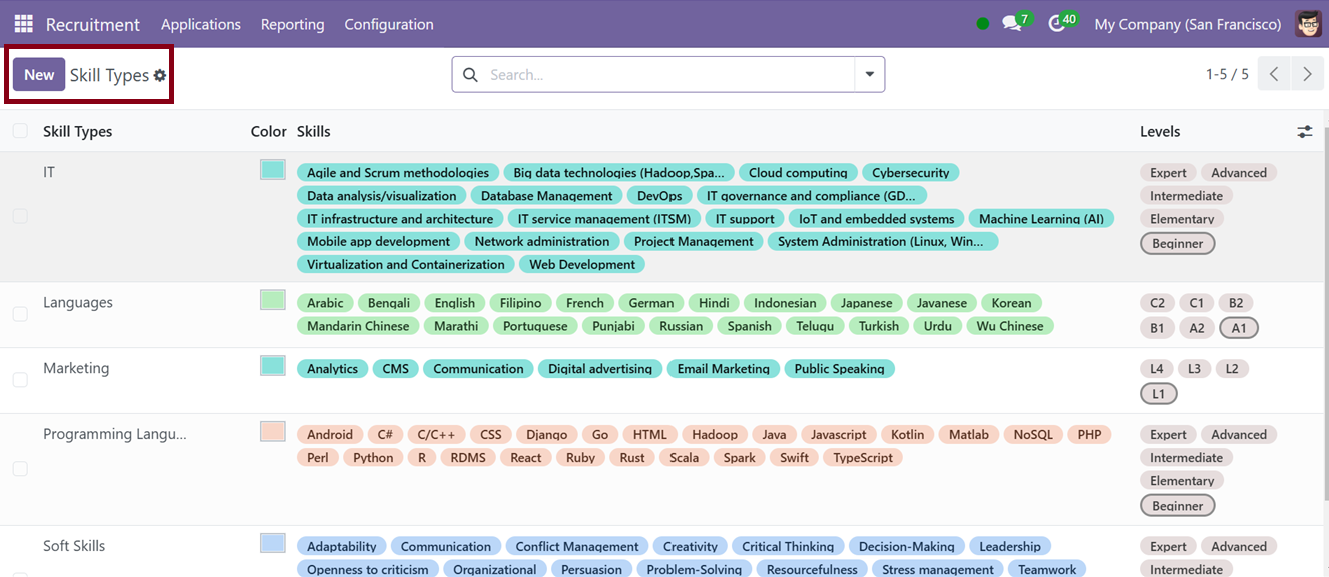Open the My Company (San Francisco) switcher
1329x577 pixels.
[x=1188, y=24]
